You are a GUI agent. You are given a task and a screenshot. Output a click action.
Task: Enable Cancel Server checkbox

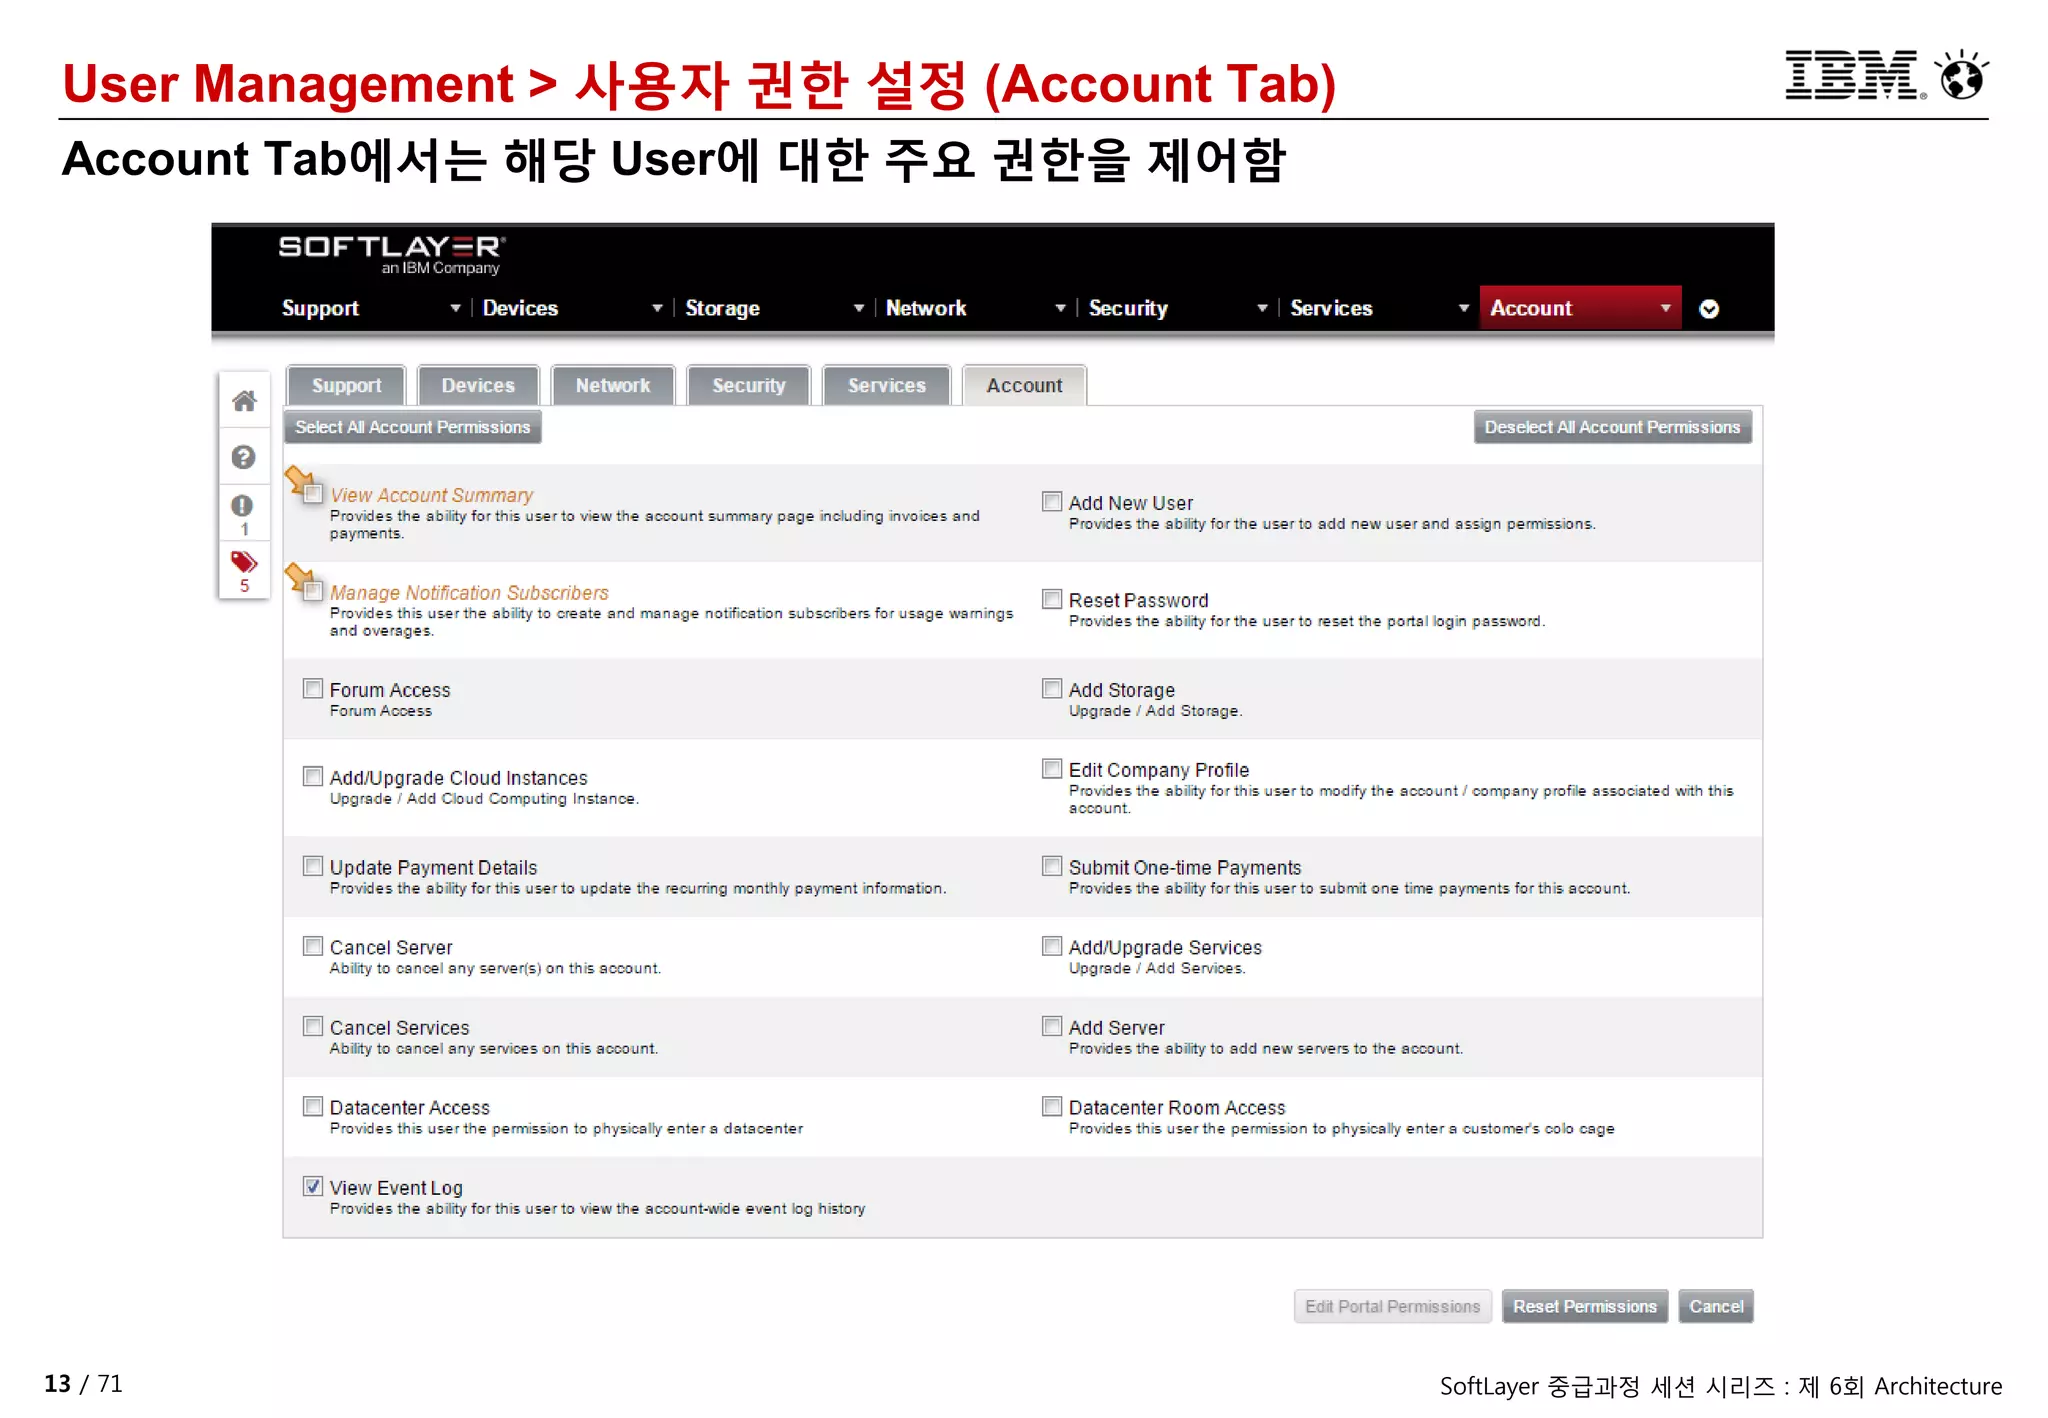[x=313, y=946]
